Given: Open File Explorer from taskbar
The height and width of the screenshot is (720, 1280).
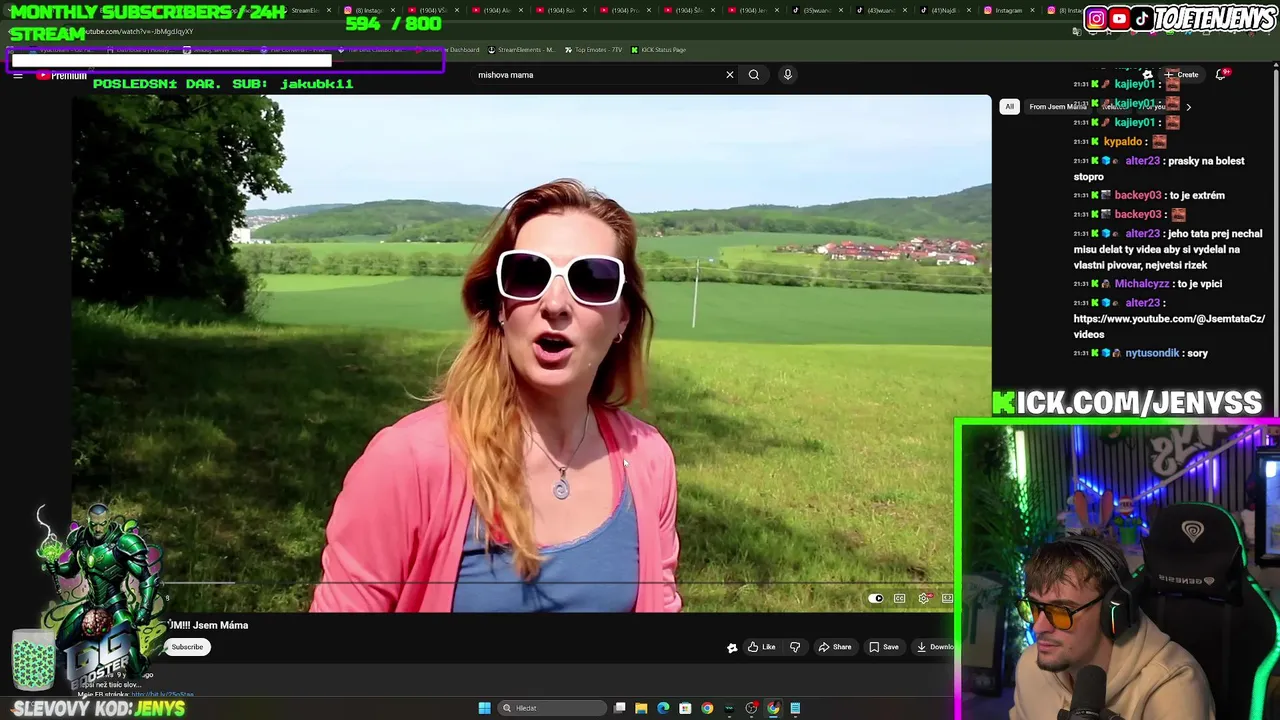Looking at the screenshot, I should coord(641,708).
